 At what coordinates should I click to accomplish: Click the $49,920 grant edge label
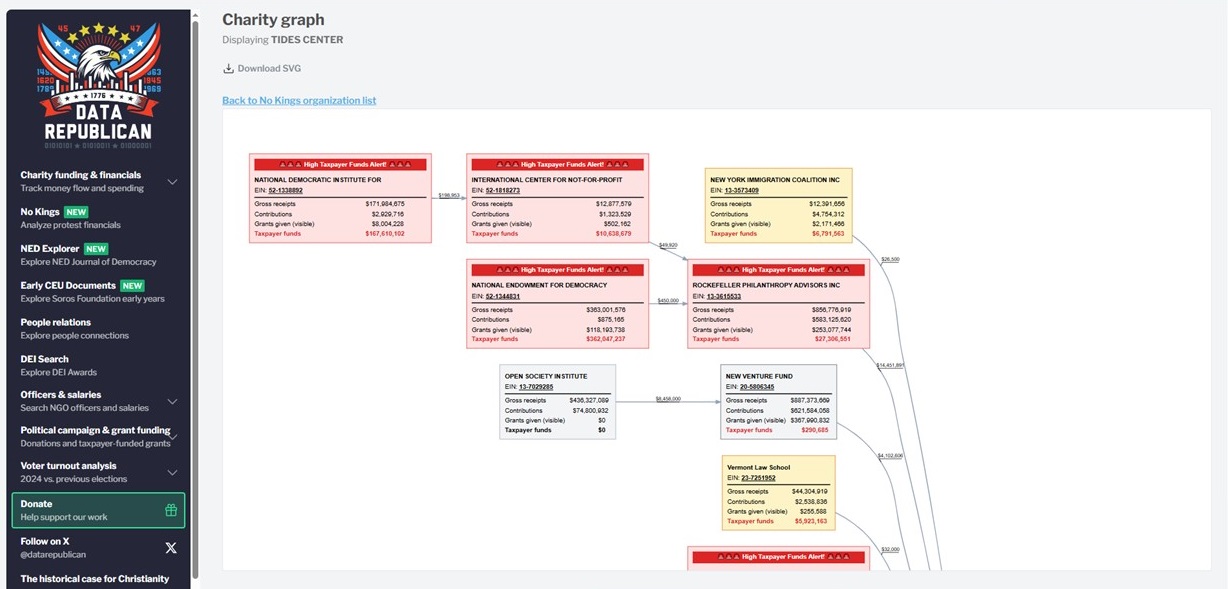pos(669,245)
